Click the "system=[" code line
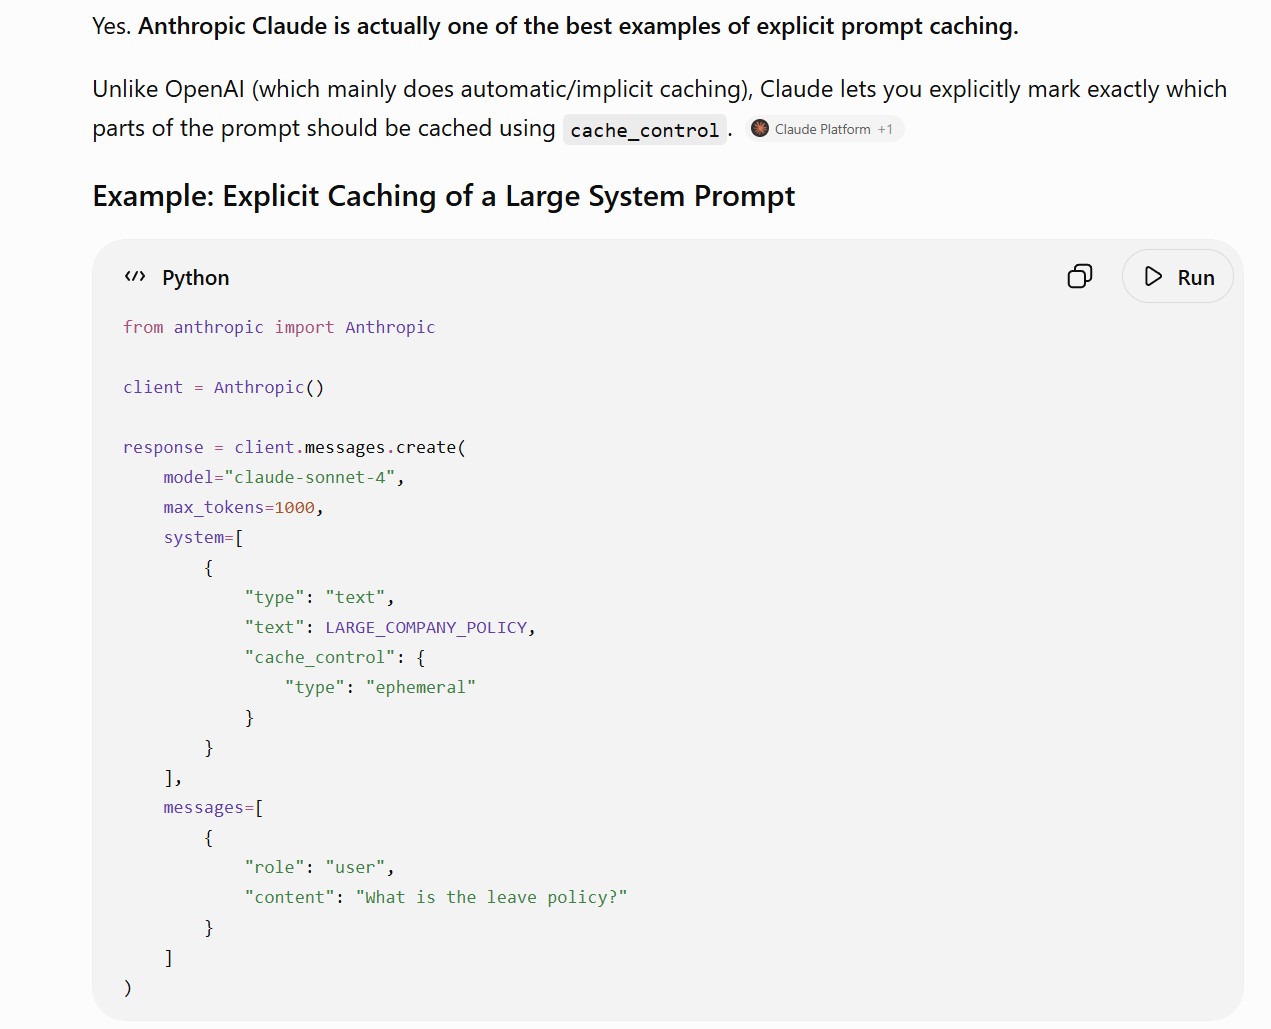This screenshot has height=1029, width=1271. pyautogui.click(x=203, y=537)
